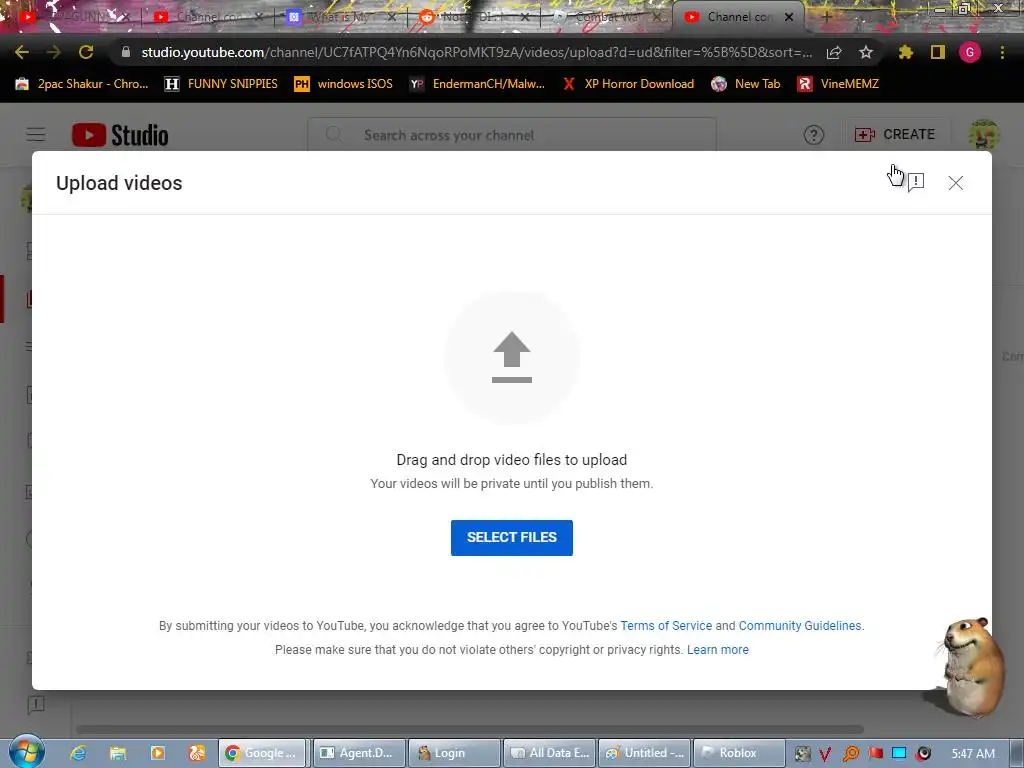
Task: Bookmark this page with the star icon
Action: click(866, 52)
